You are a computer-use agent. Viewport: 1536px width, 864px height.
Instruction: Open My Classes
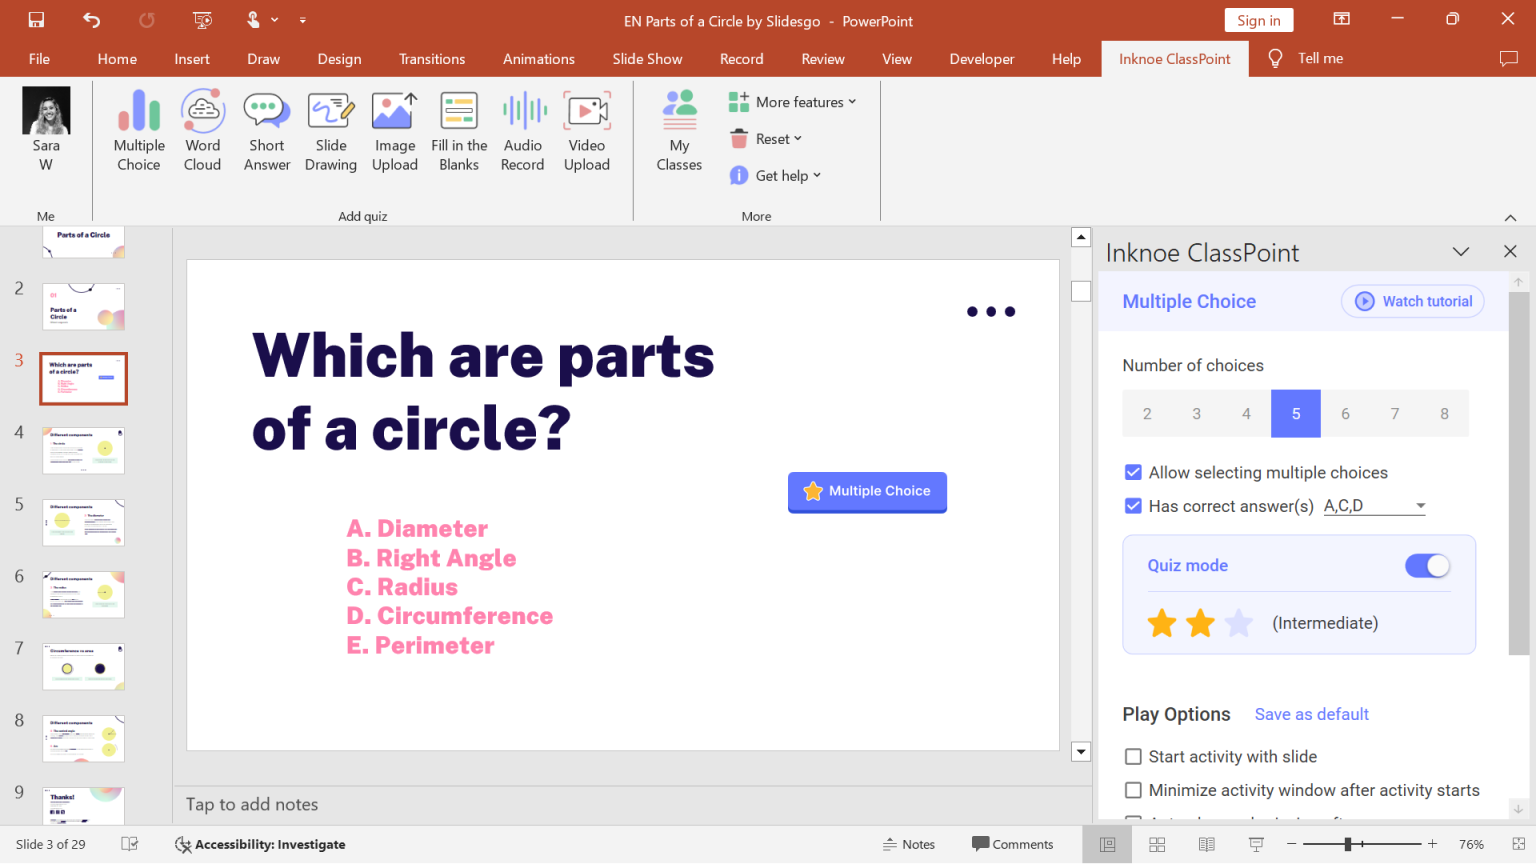point(679,130)
